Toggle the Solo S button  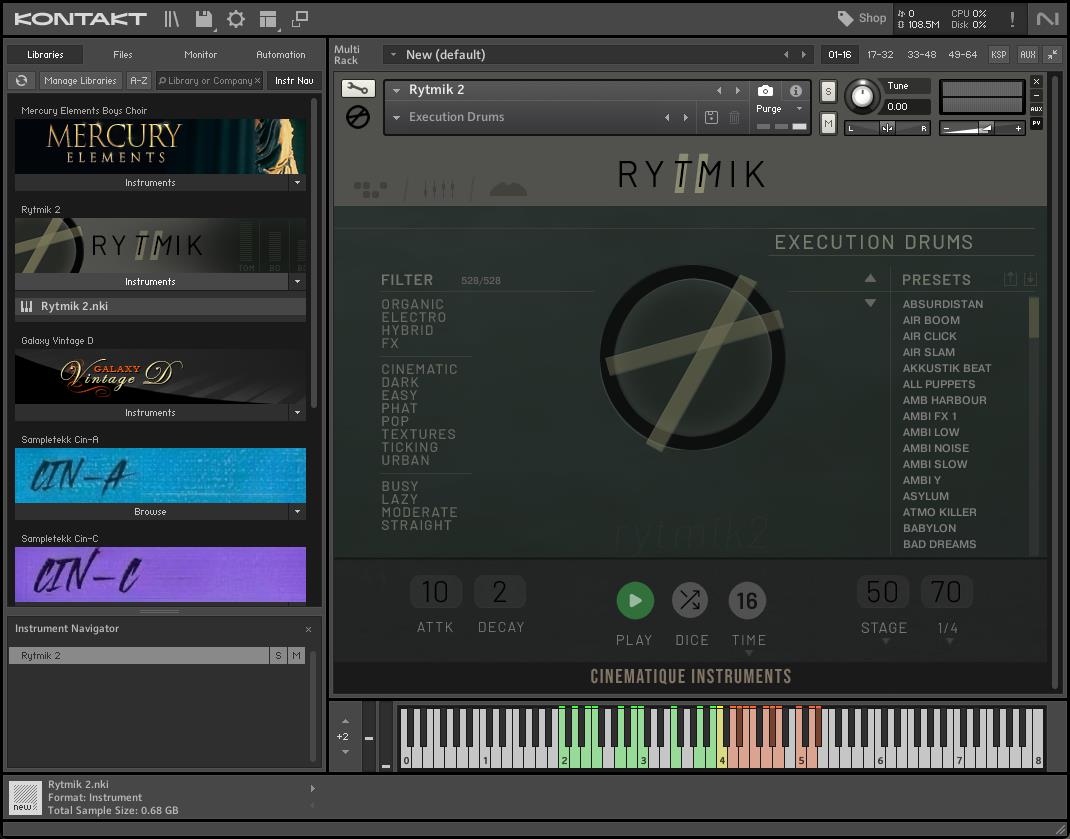(828, 91)
